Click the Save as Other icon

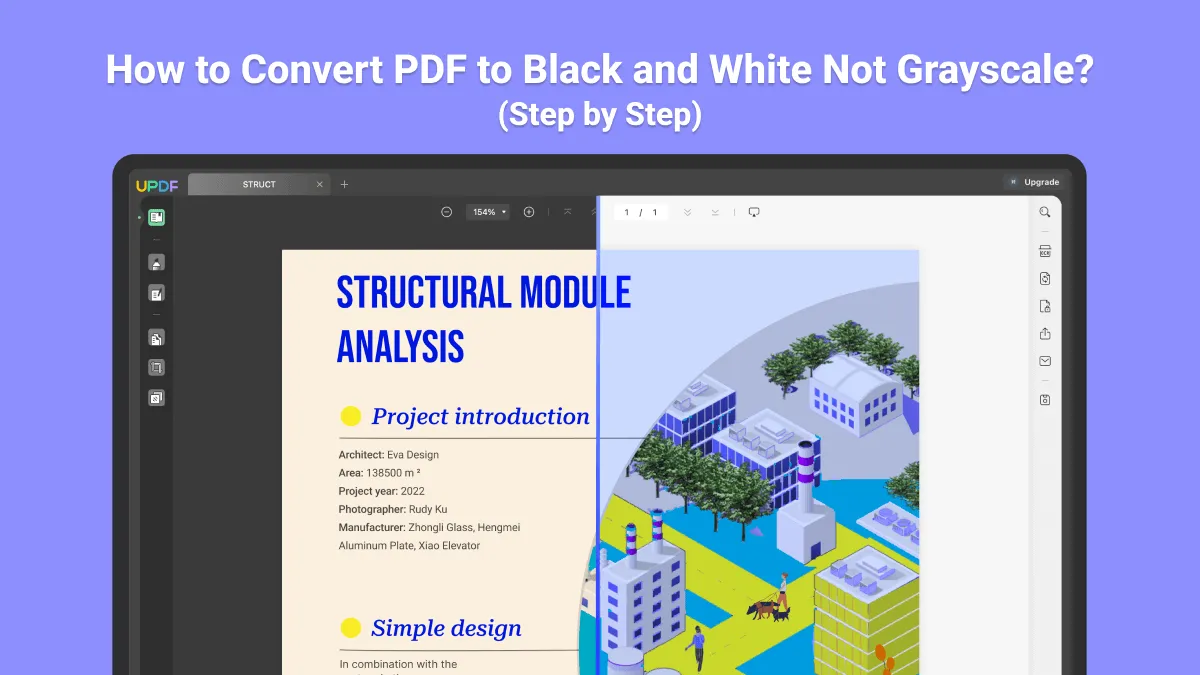click(1045, 400)
